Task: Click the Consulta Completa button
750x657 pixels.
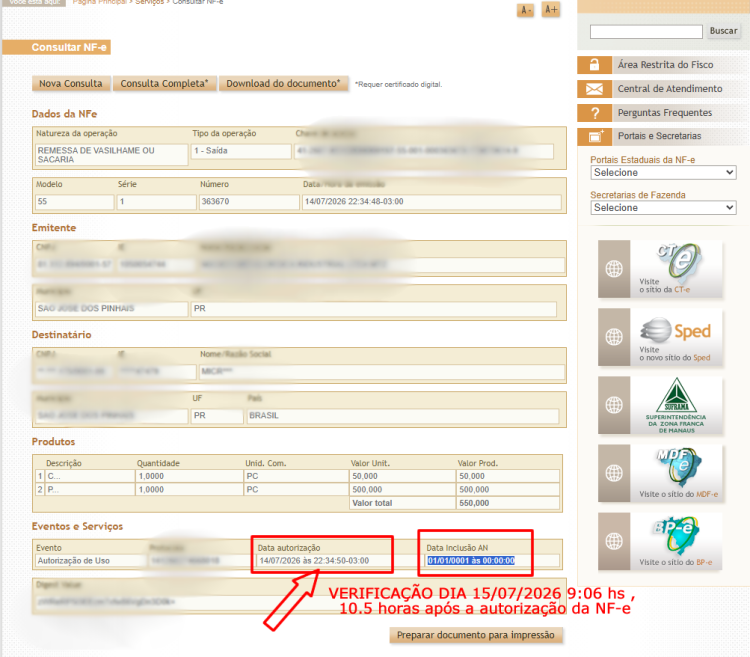Action: pyautogui.click(x=164, y=83)
